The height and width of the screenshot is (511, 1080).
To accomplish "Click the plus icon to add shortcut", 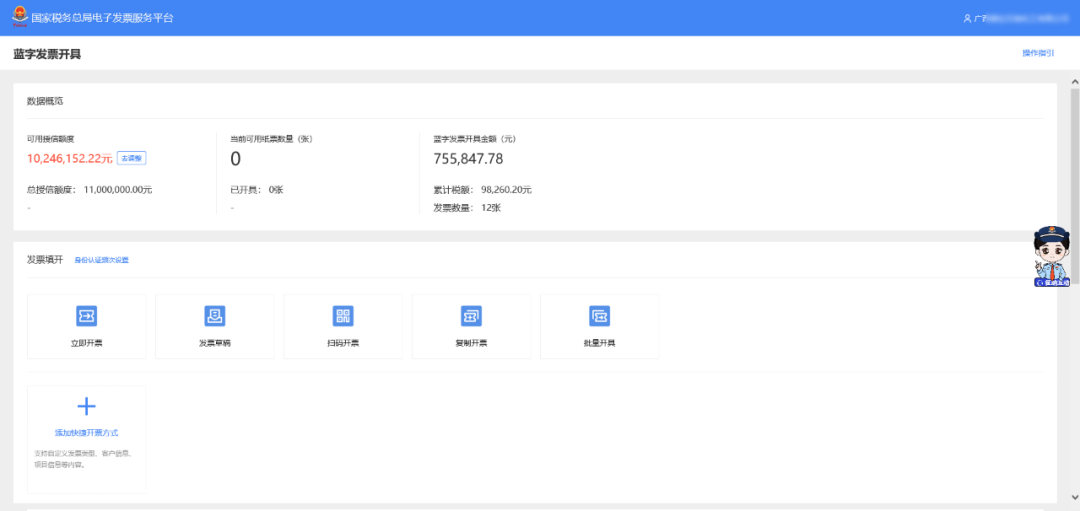I will [x=87, y=406].
